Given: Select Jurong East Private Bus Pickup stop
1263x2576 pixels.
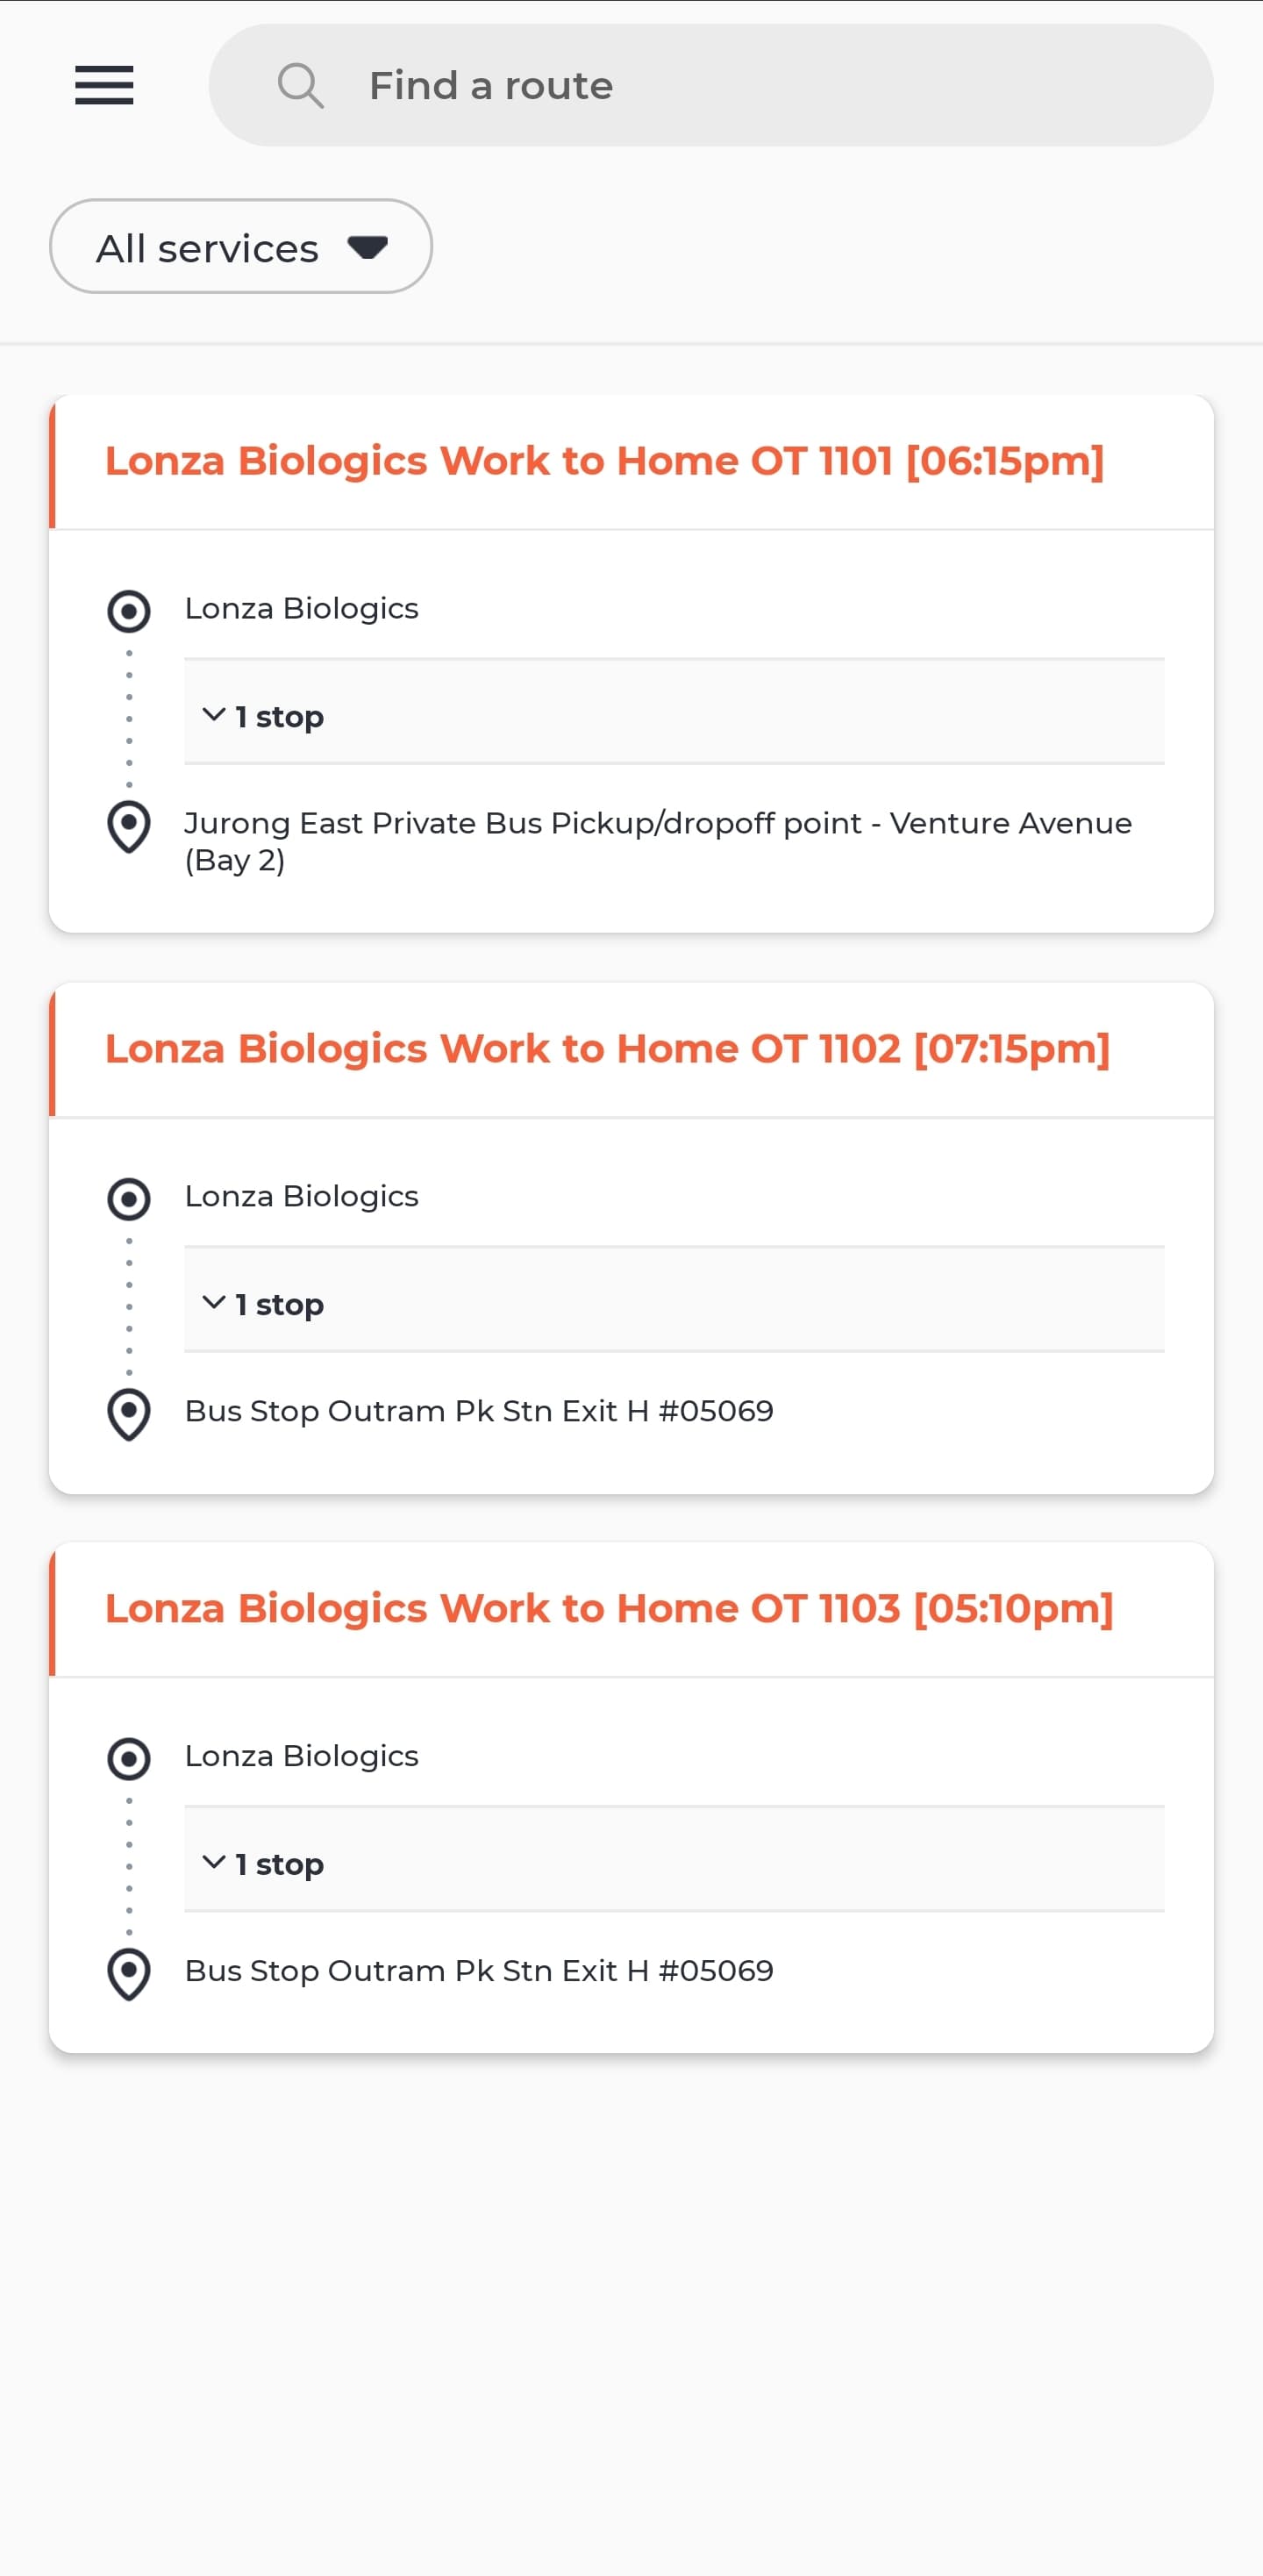Looking at the screenshot, I should [658, 841].
